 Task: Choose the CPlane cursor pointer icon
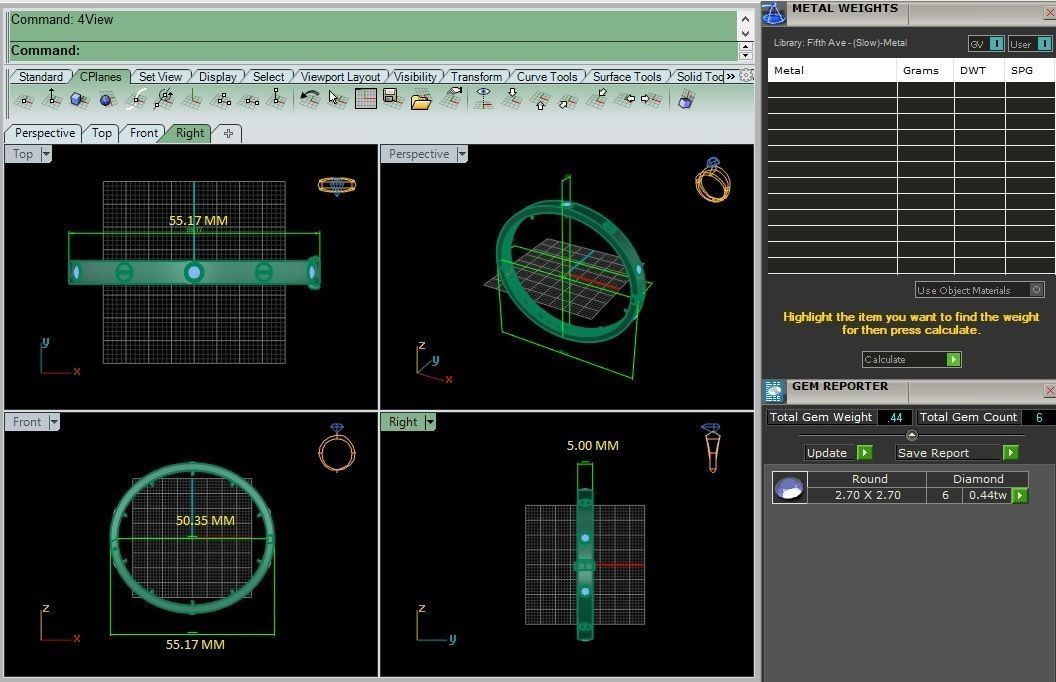(x=337, y=99)
